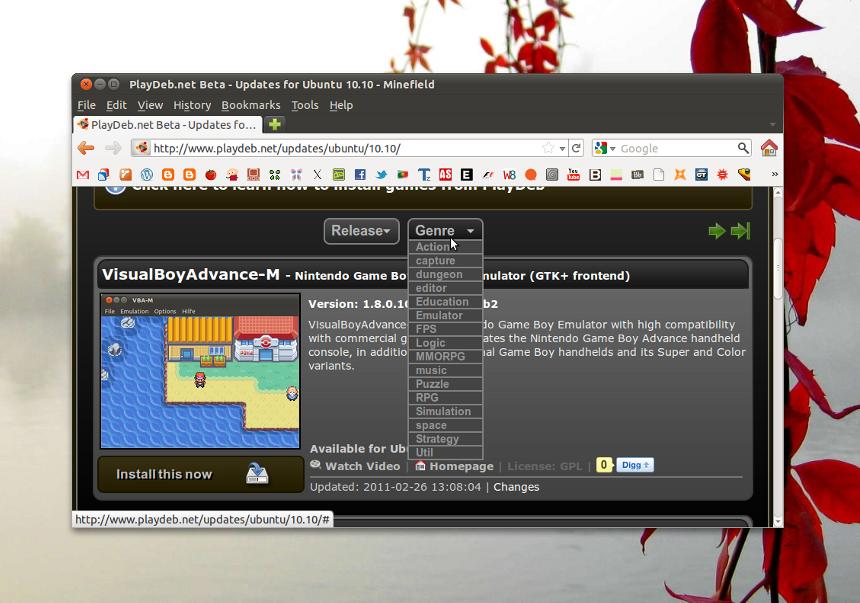Go to next page with green arrow
This screenshot has width=860, height=603.
(x=716, y=231)
